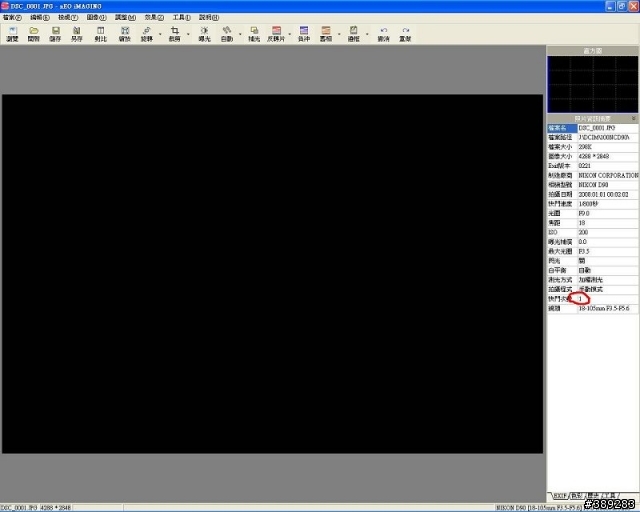This screenshot has height=512, width=640.
Task: Click the 補光 (Fill light) icon
Action: [x=254, y=34]
